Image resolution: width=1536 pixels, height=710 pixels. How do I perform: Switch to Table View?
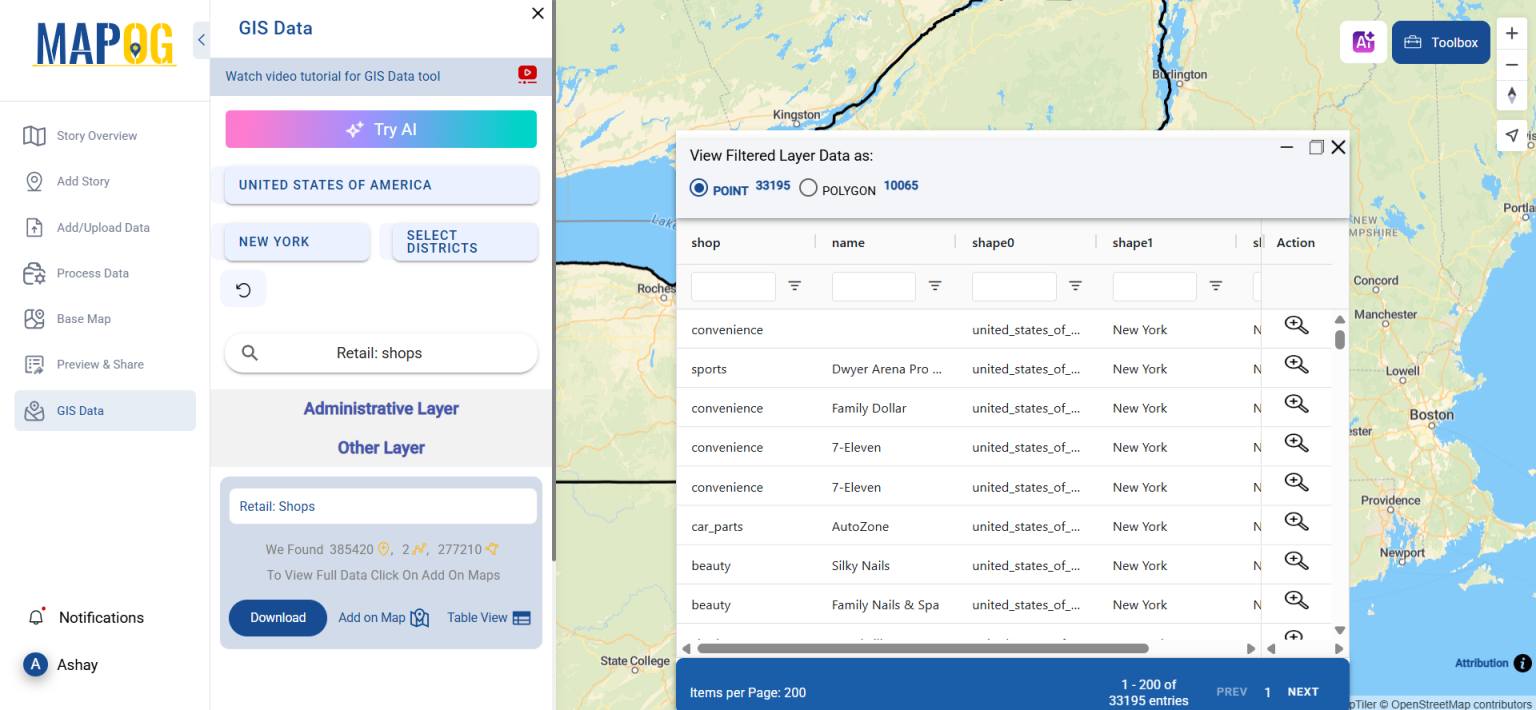pyautogui.click(x=488, y=617)
